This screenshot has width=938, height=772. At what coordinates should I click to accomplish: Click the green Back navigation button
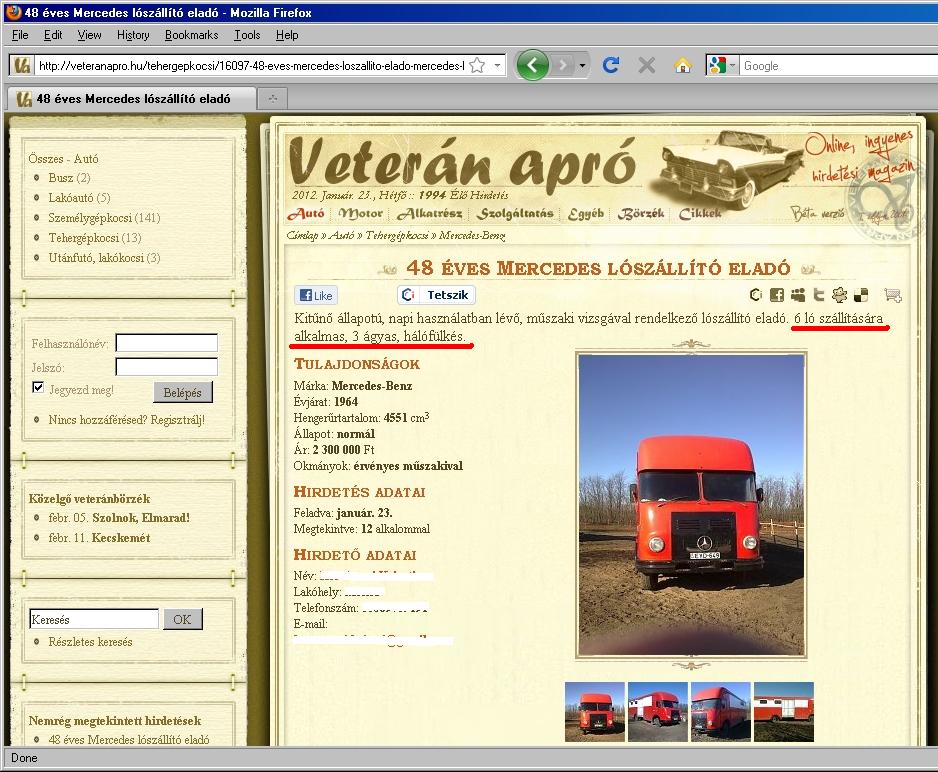tap(533, 66)
